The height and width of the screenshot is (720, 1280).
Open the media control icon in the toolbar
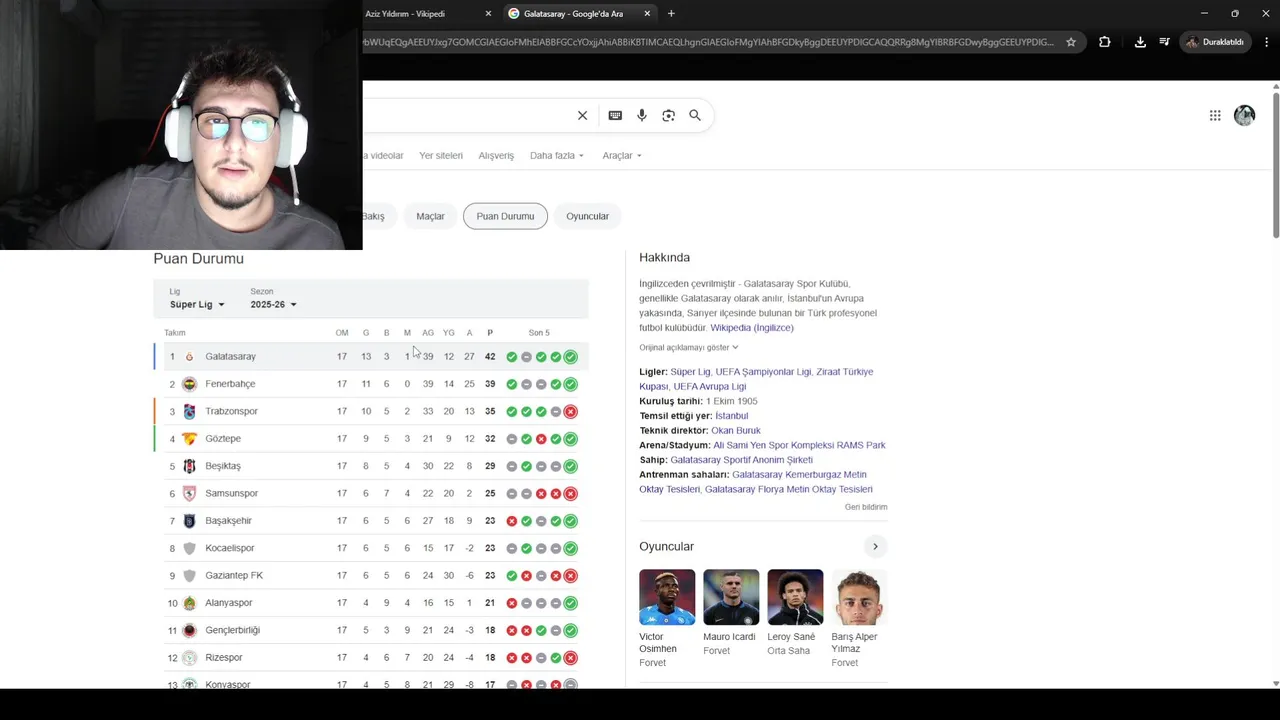pos(1165,42)
